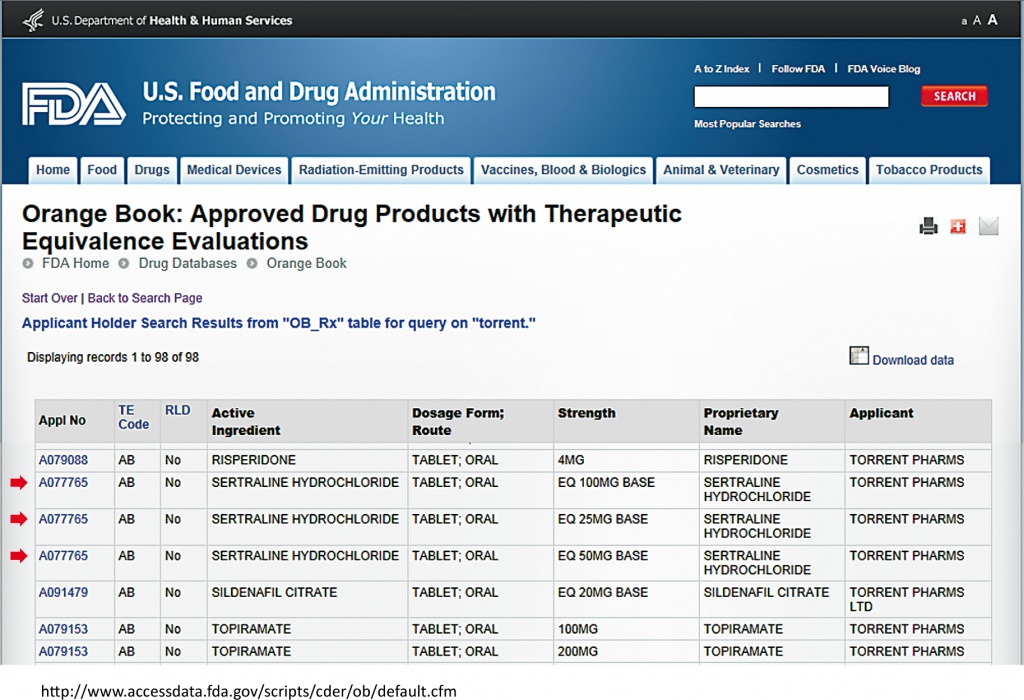Go to FDA Home breadcrumb
Screen dimensions: 1024x700
coord(75,263)
